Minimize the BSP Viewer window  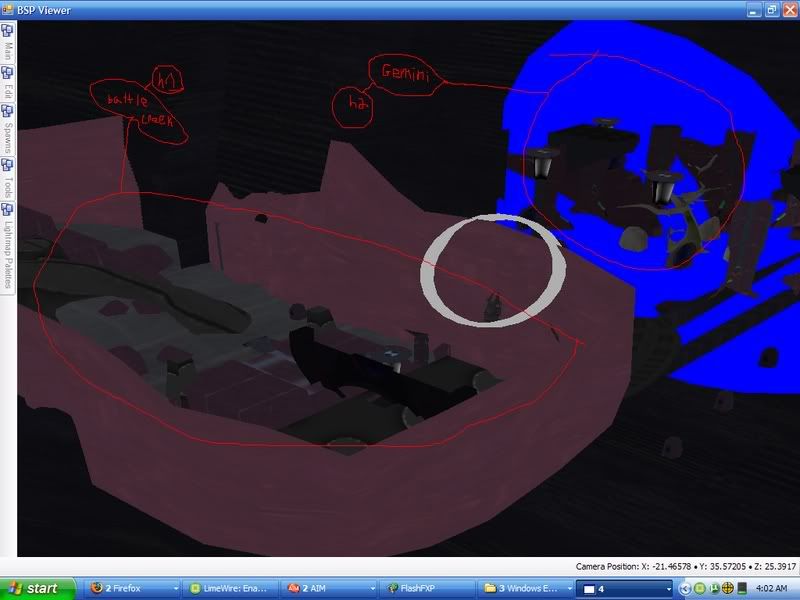pos(754,10)
